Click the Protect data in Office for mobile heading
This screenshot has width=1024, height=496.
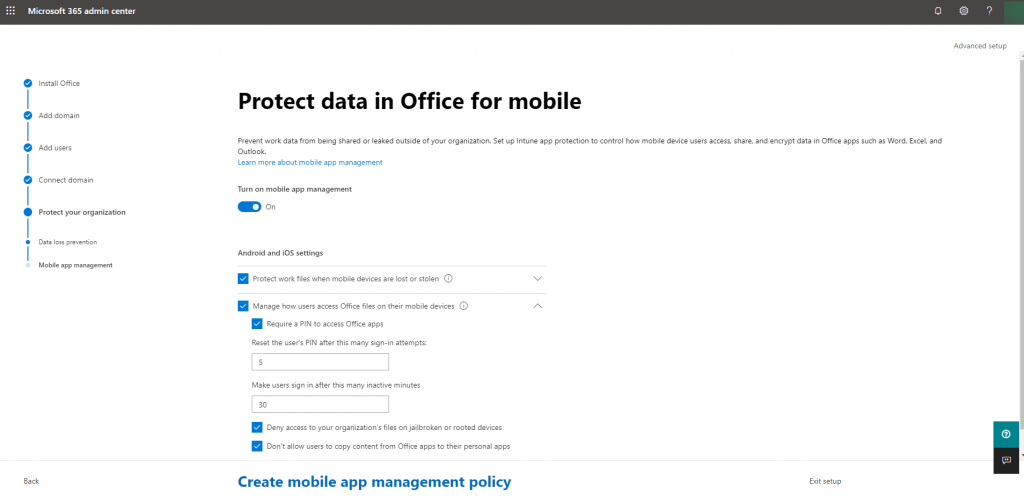pos(409,102)
